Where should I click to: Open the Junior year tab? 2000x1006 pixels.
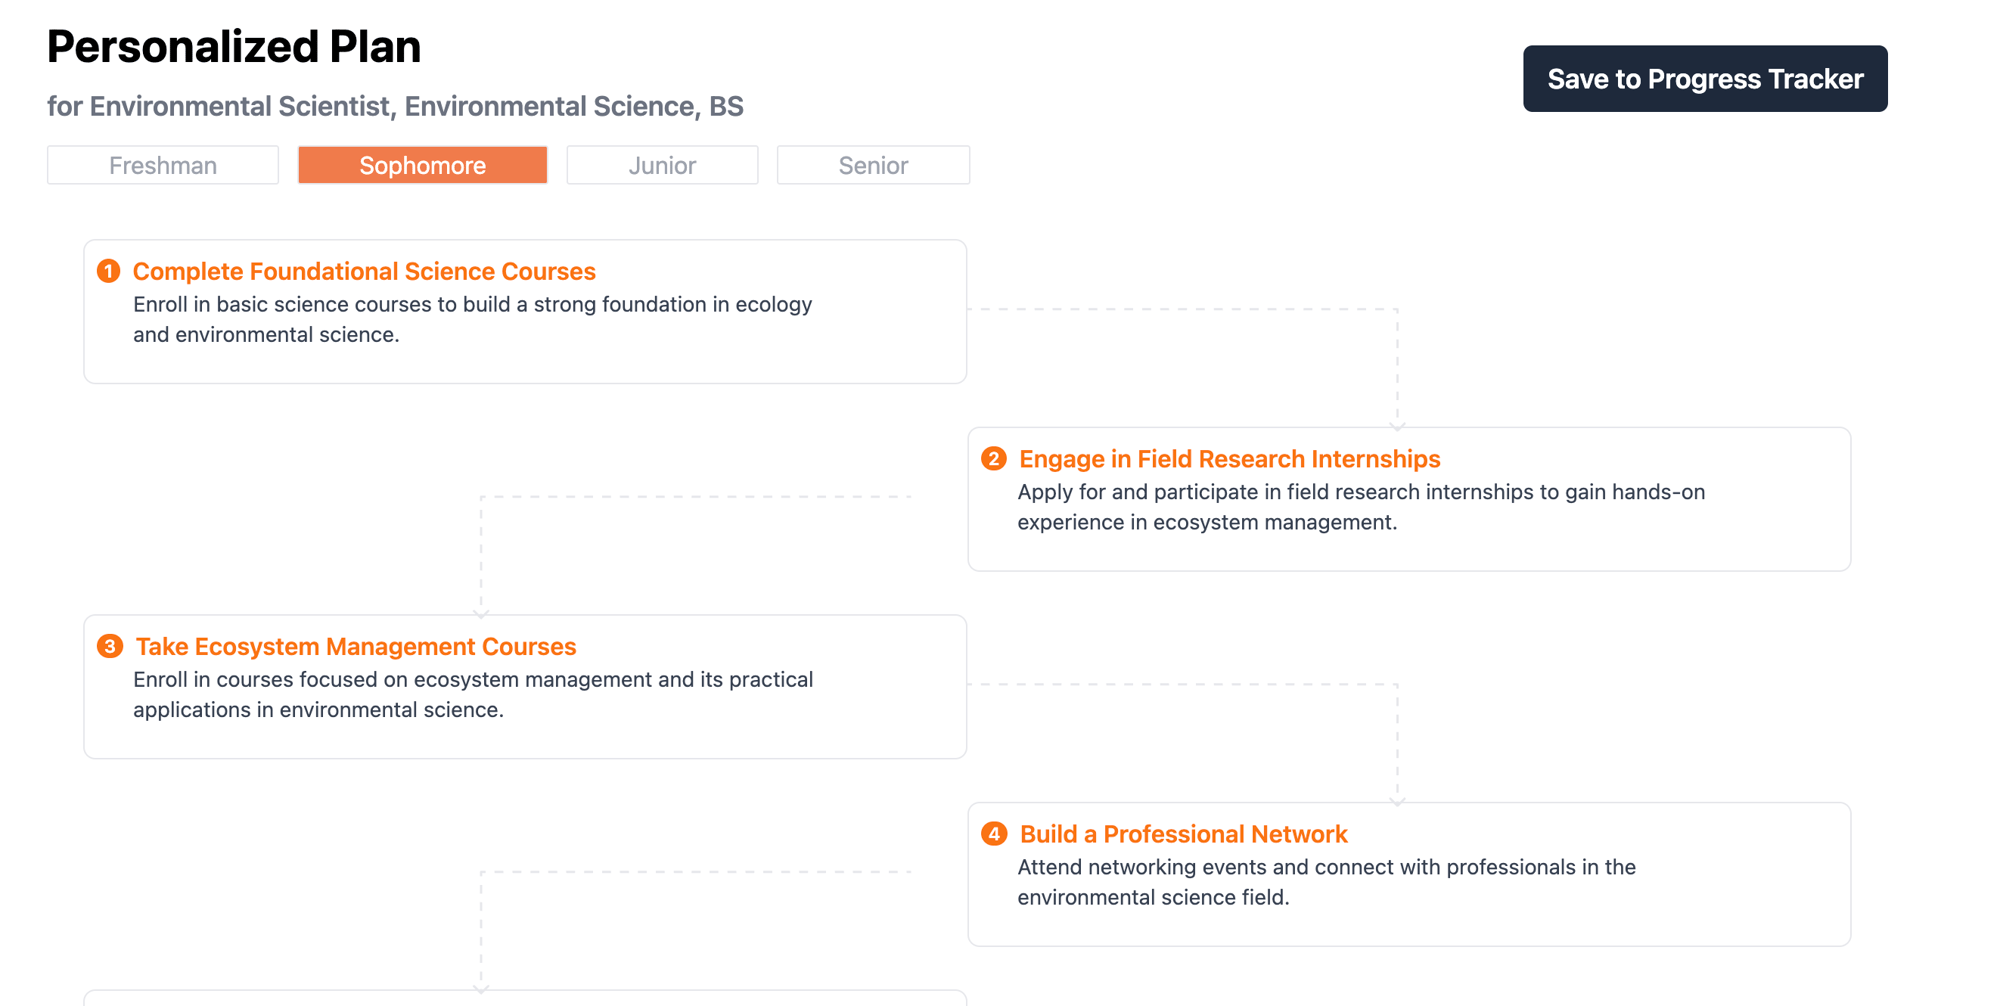(x=662, y=165)
